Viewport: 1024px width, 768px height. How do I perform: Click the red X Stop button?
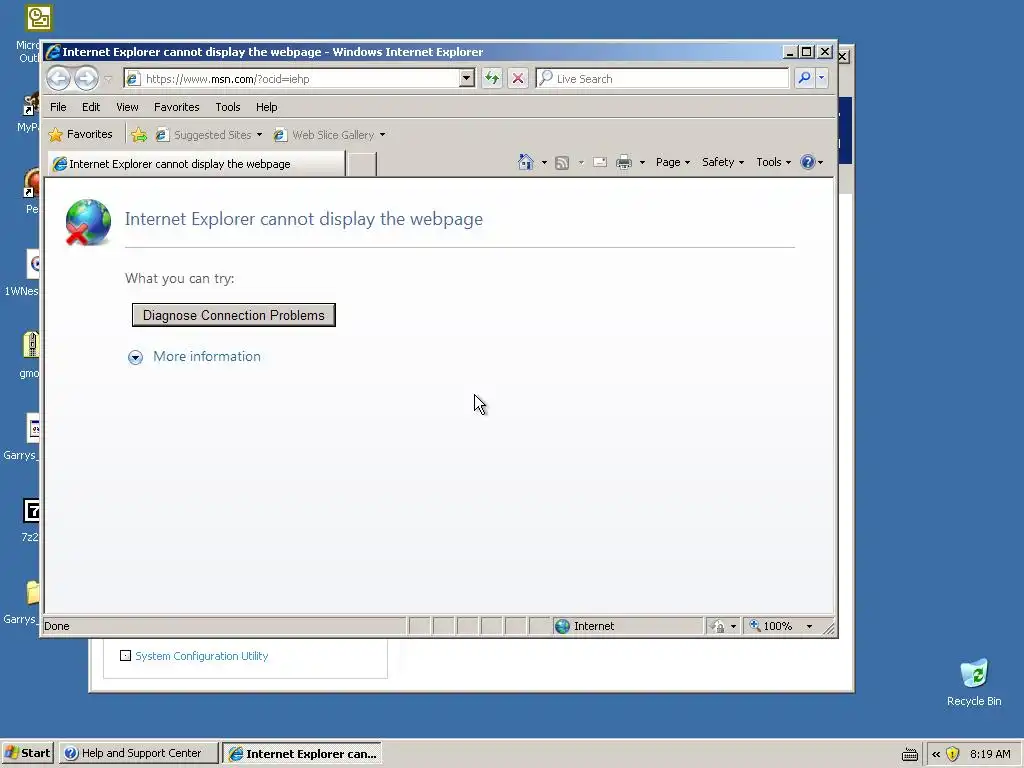pos(518,79)
